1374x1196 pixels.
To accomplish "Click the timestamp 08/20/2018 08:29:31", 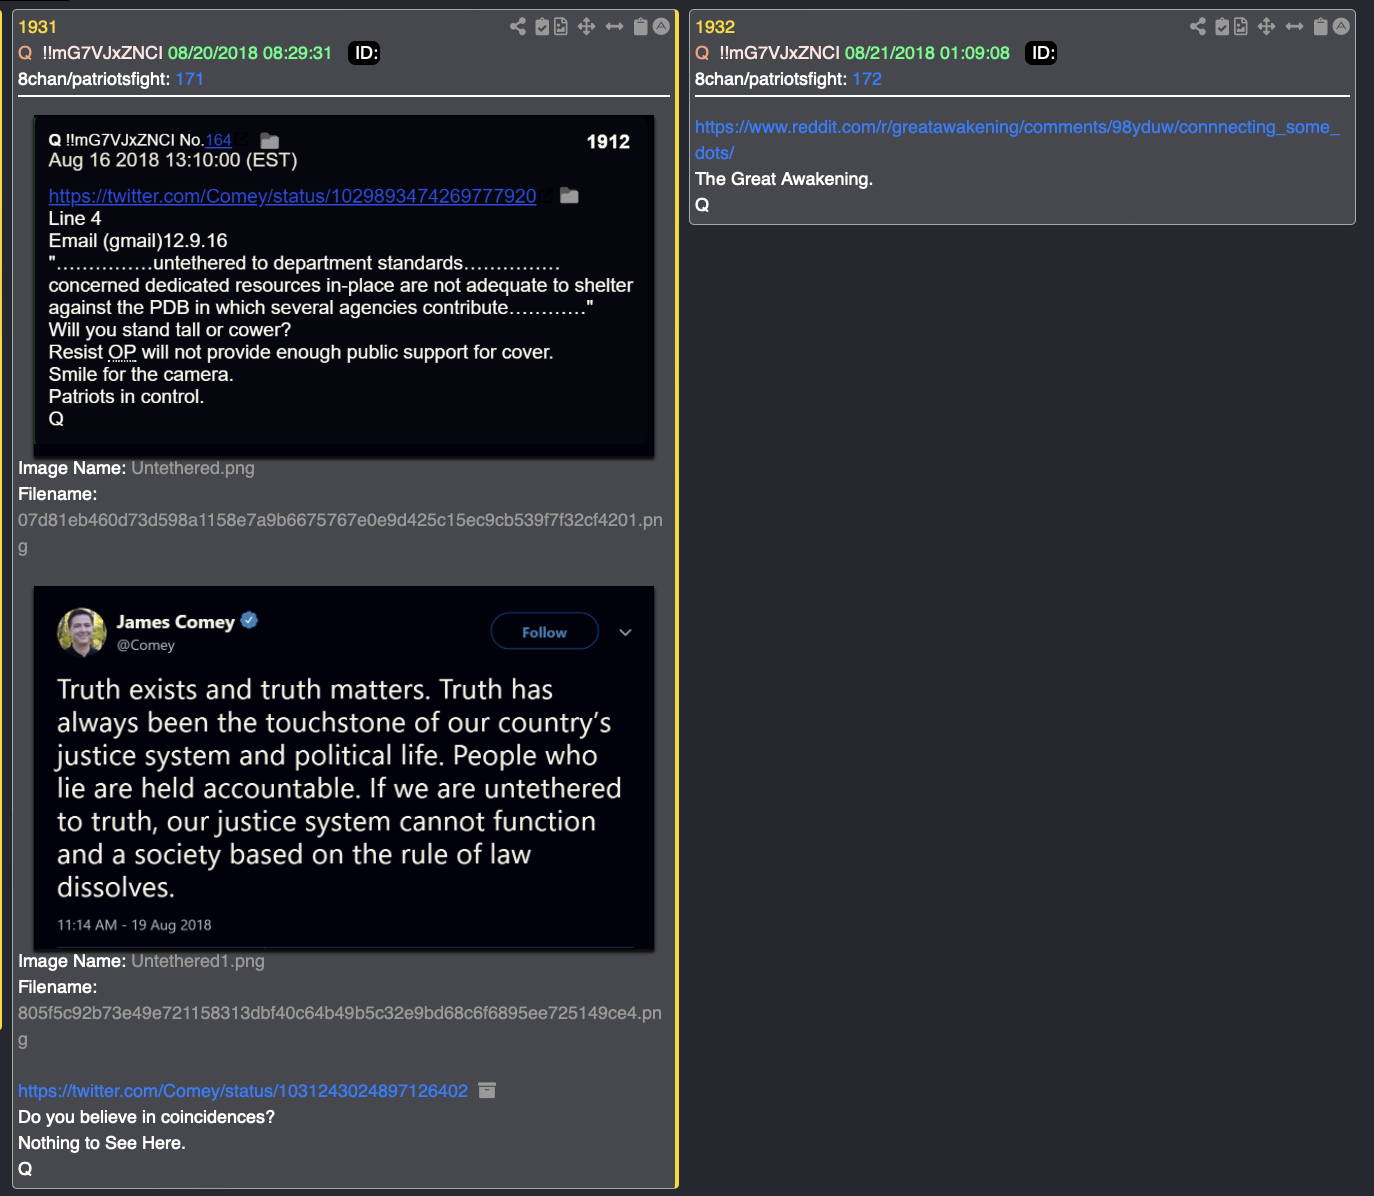I will click(x=250, y=53).
